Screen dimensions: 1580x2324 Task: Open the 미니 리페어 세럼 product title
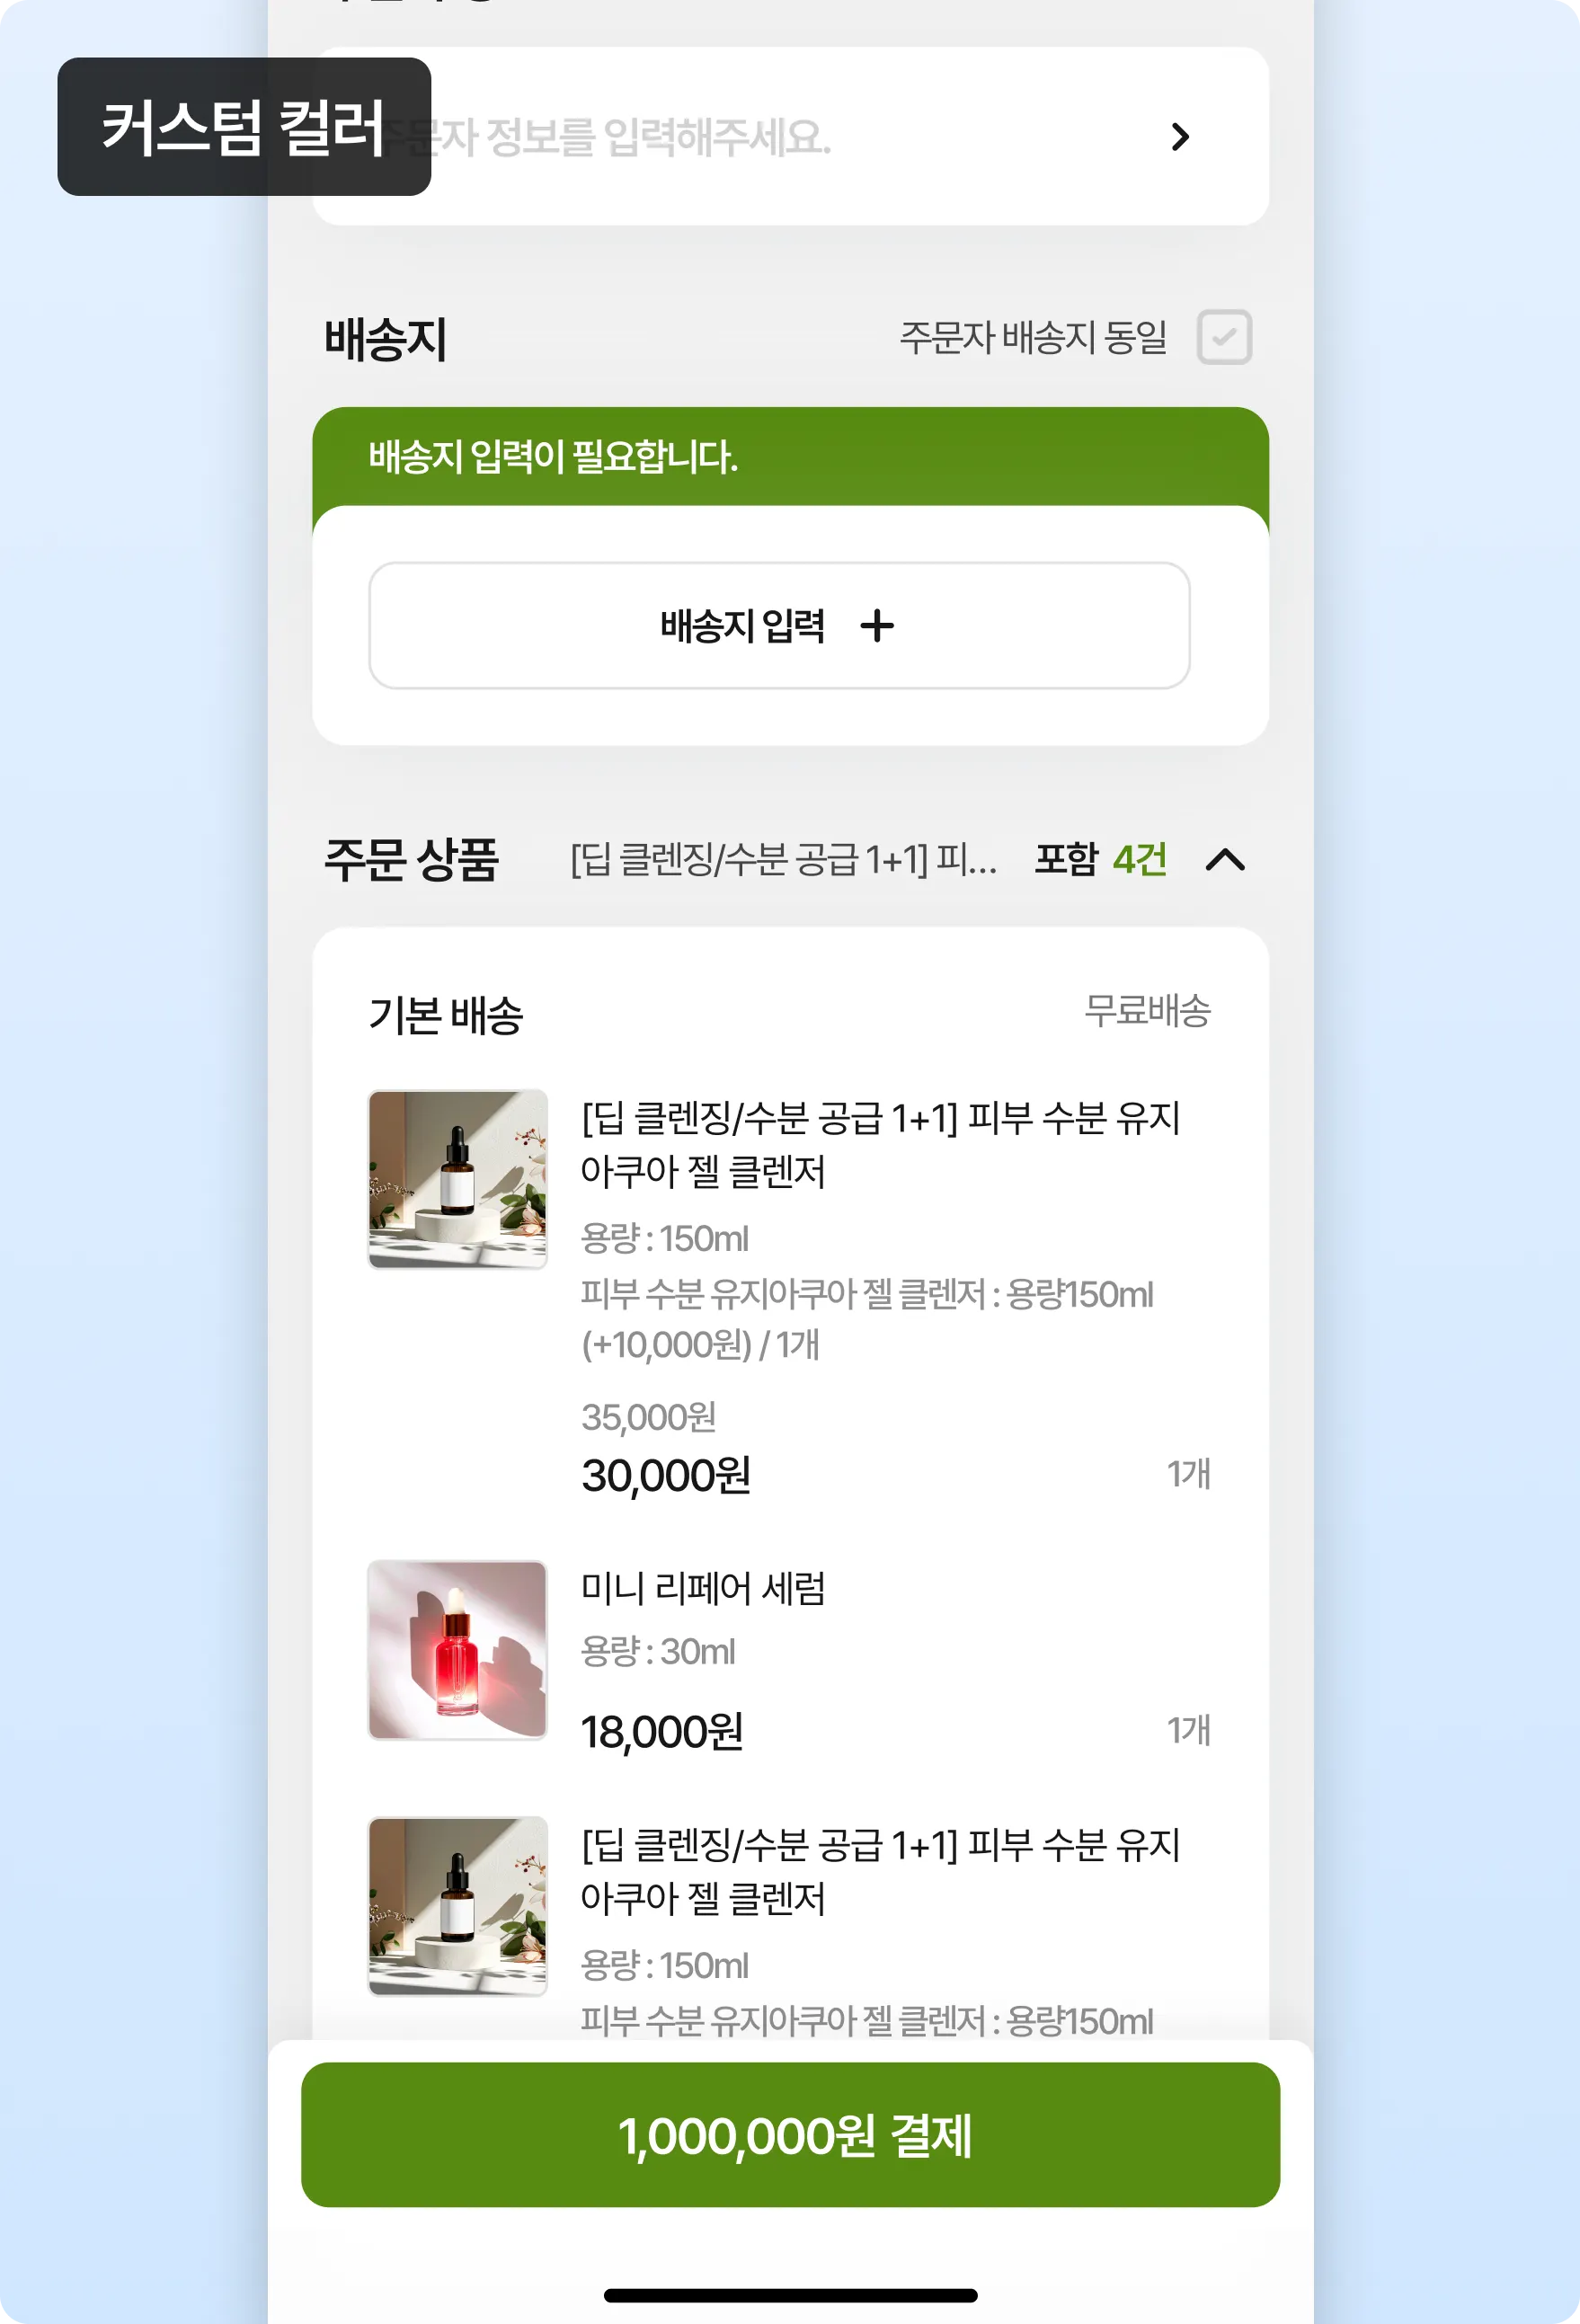703,1588
